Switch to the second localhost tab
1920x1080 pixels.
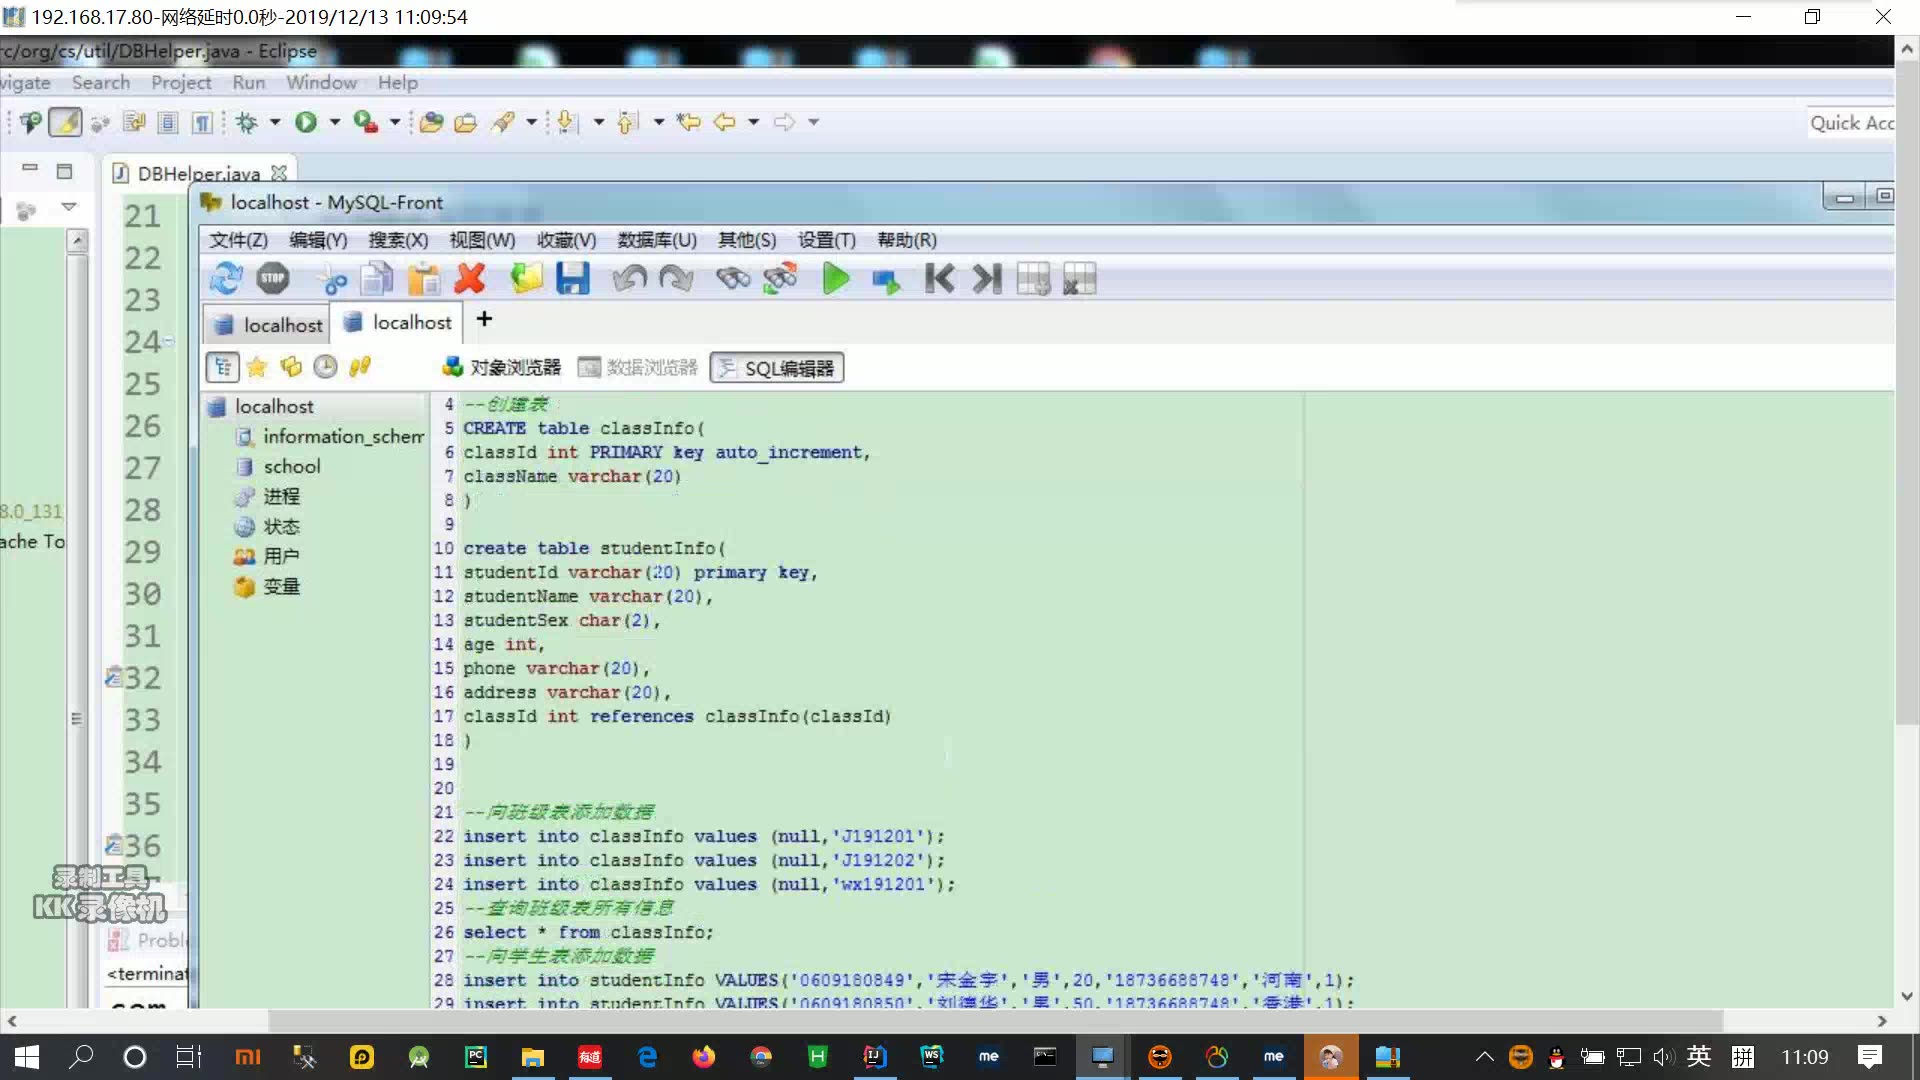tap(397, 322)
